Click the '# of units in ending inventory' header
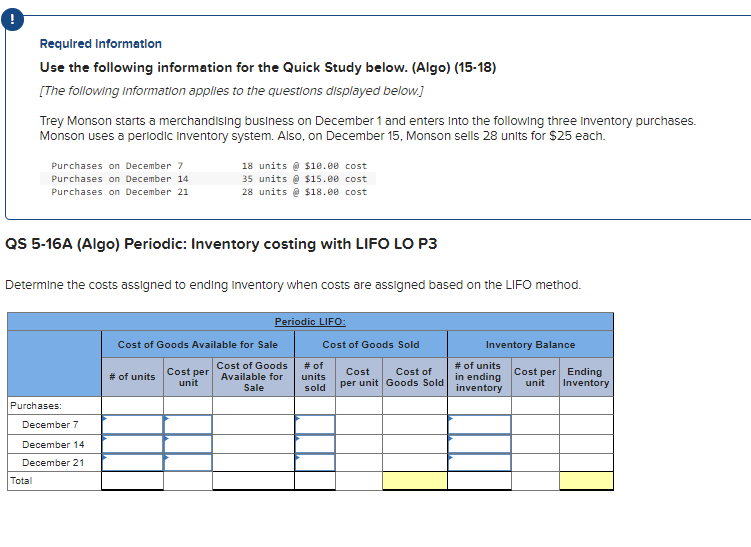 pos(479,377)
